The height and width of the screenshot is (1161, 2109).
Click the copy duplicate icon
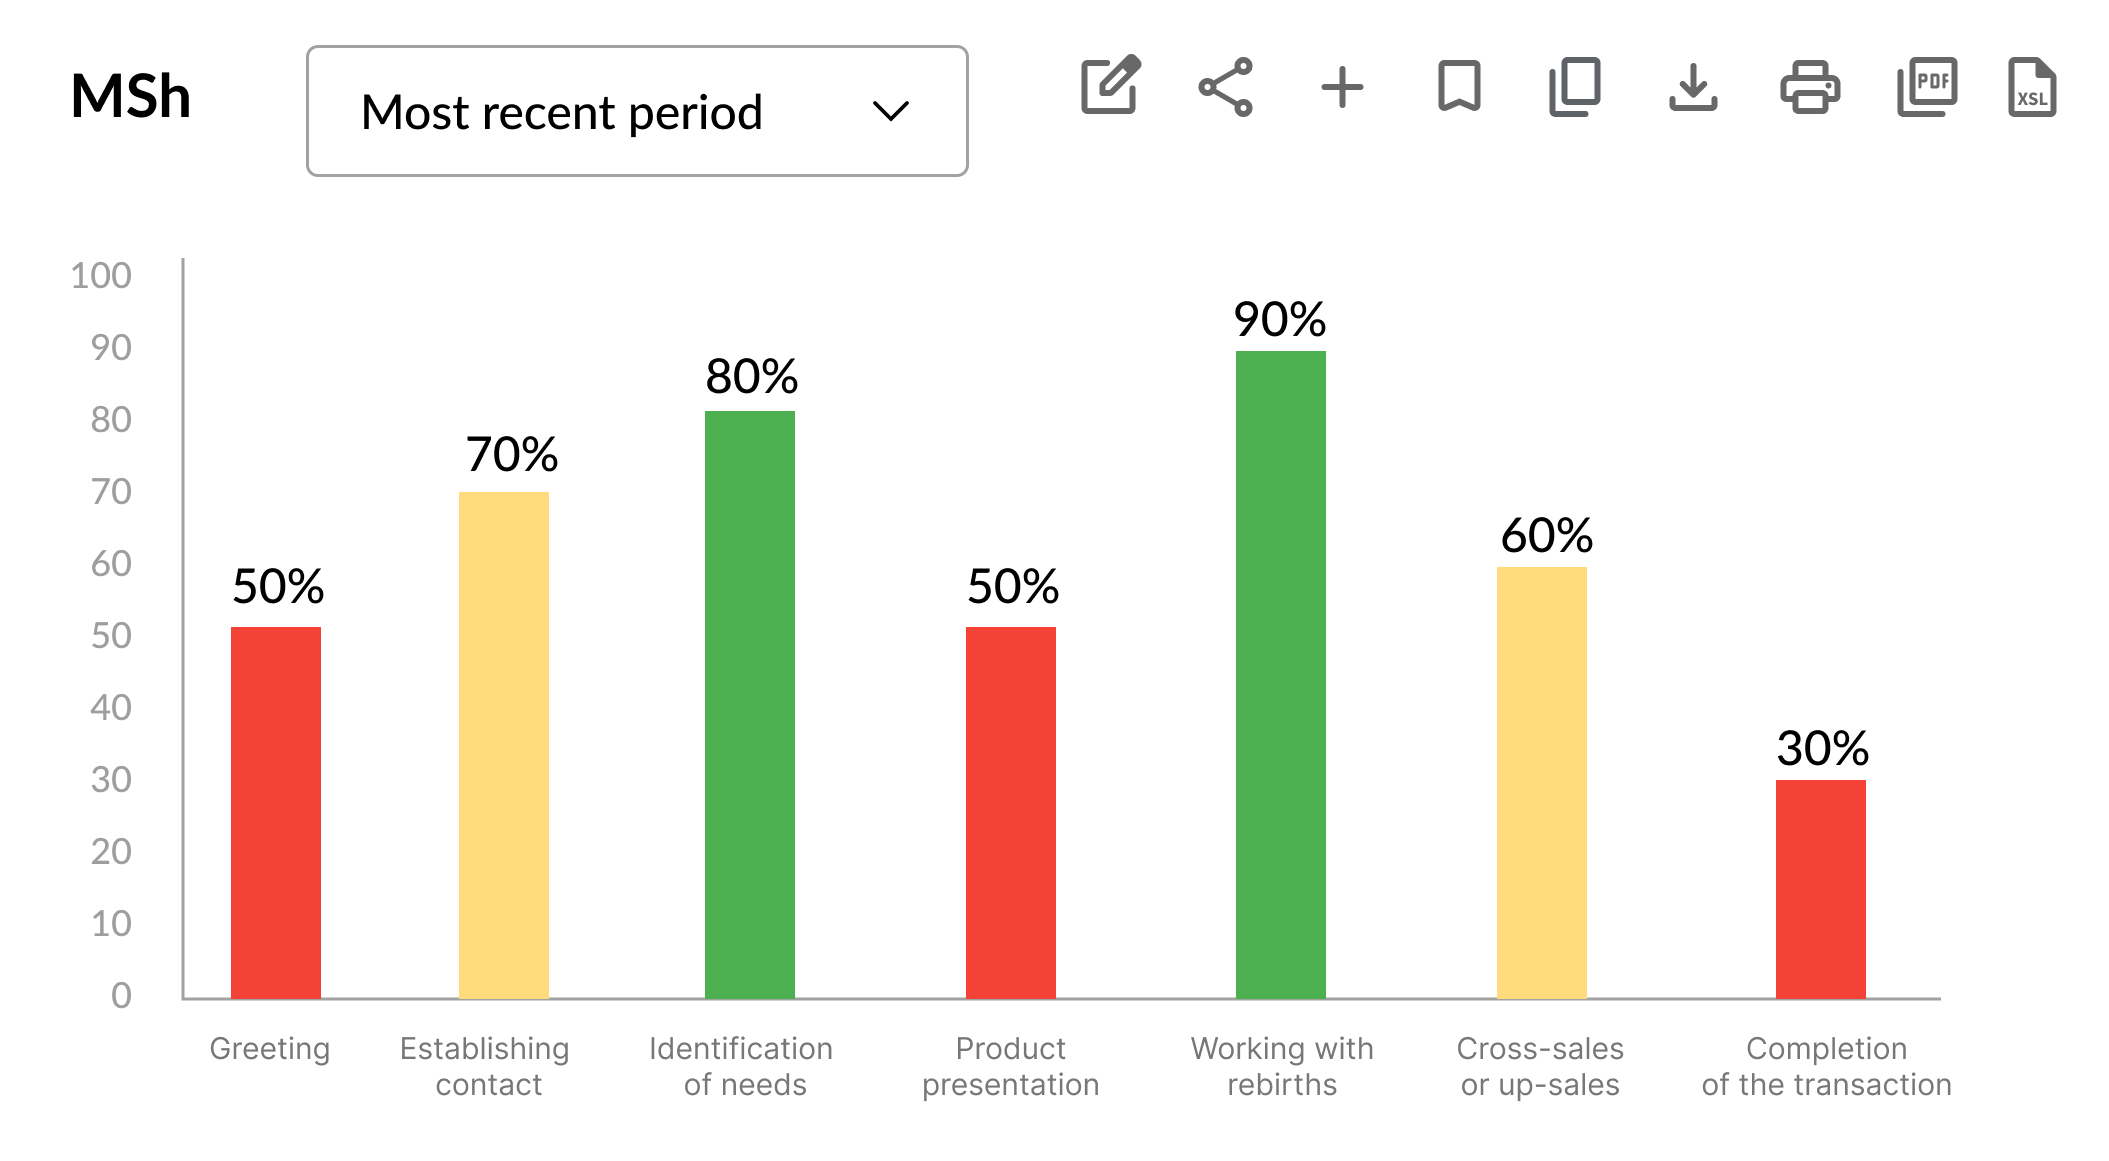1575,87
